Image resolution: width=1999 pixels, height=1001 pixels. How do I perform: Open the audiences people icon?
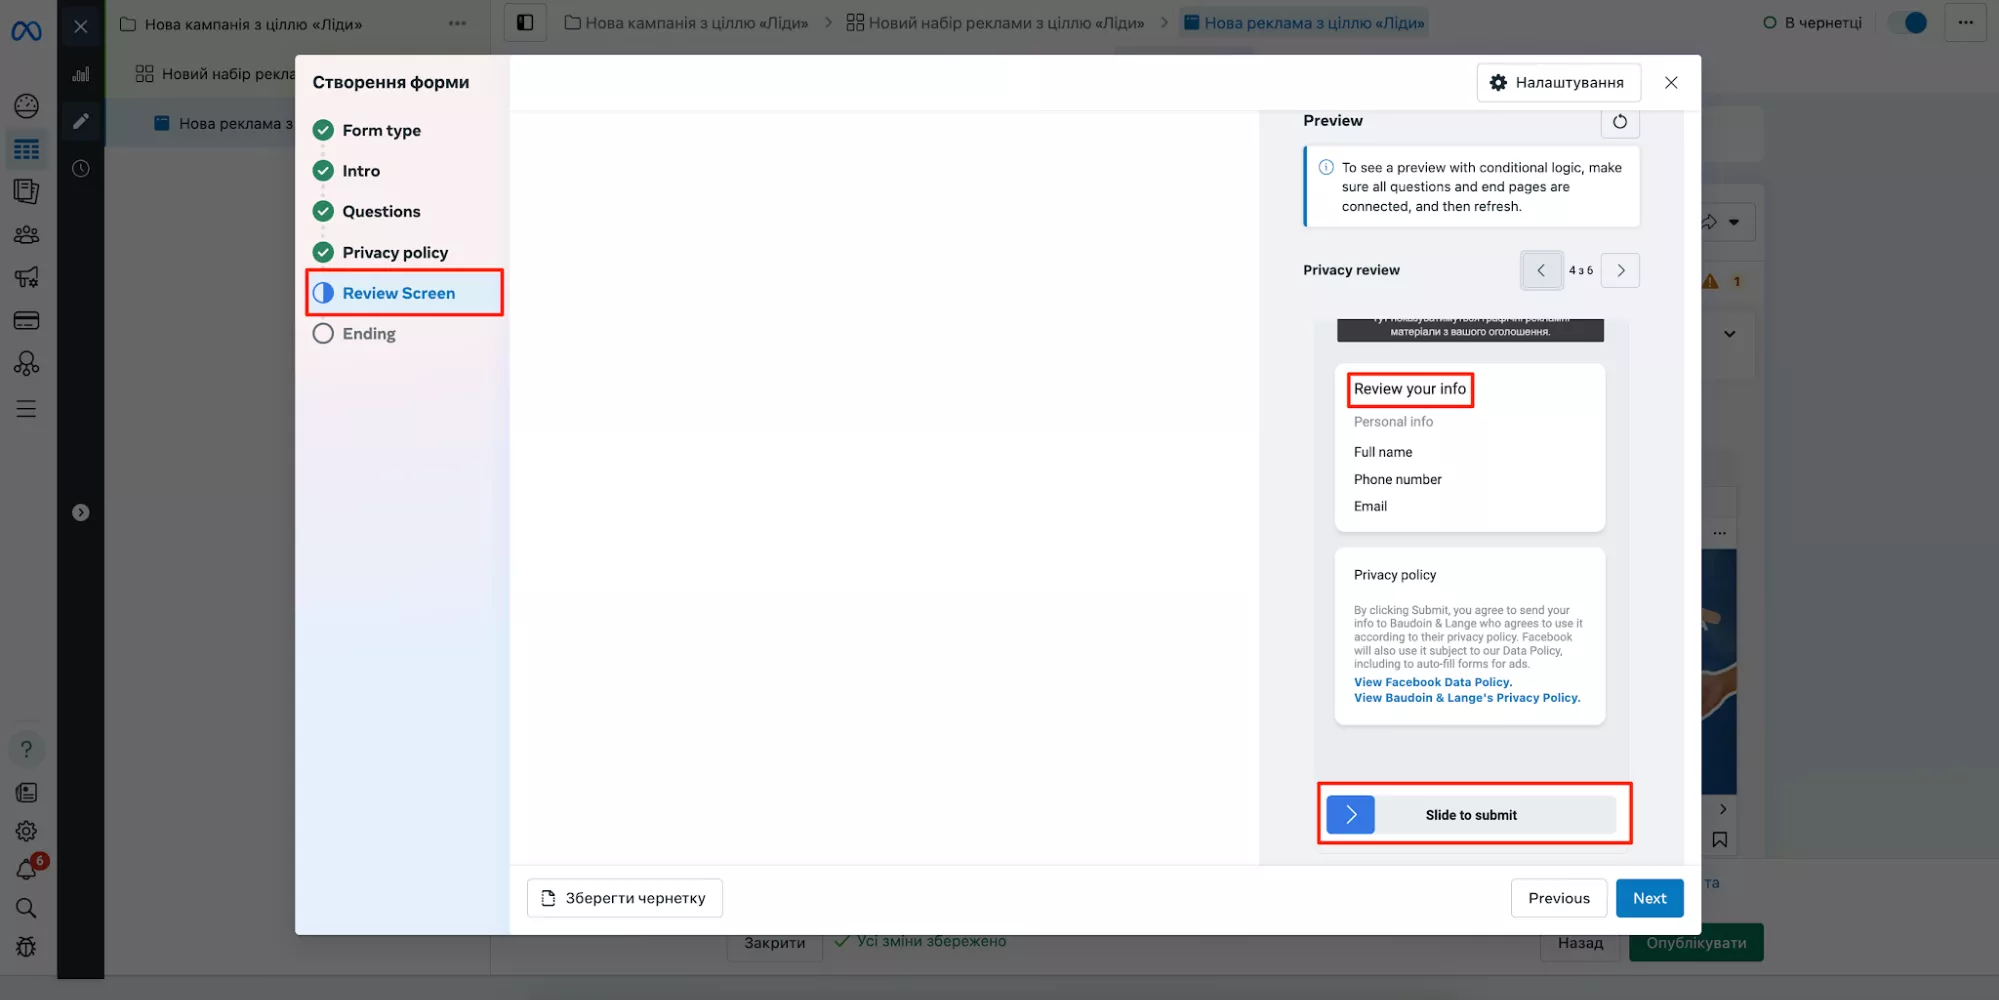[26, 235]
